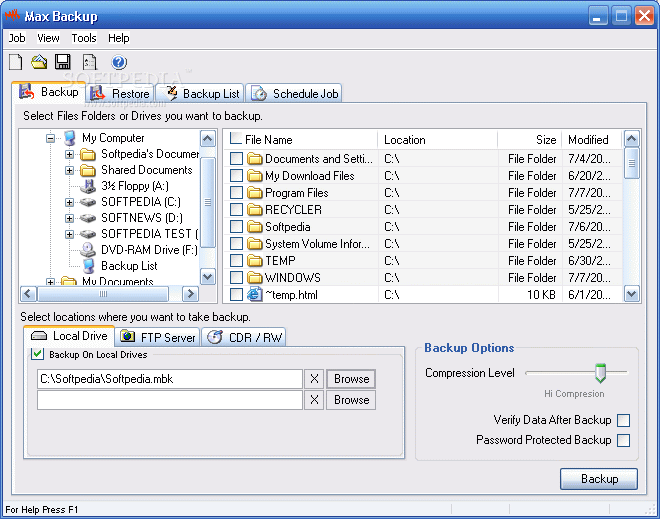Open the Tools menu
660x519 pixels.
pyautogui.click(x=84, y=38)
